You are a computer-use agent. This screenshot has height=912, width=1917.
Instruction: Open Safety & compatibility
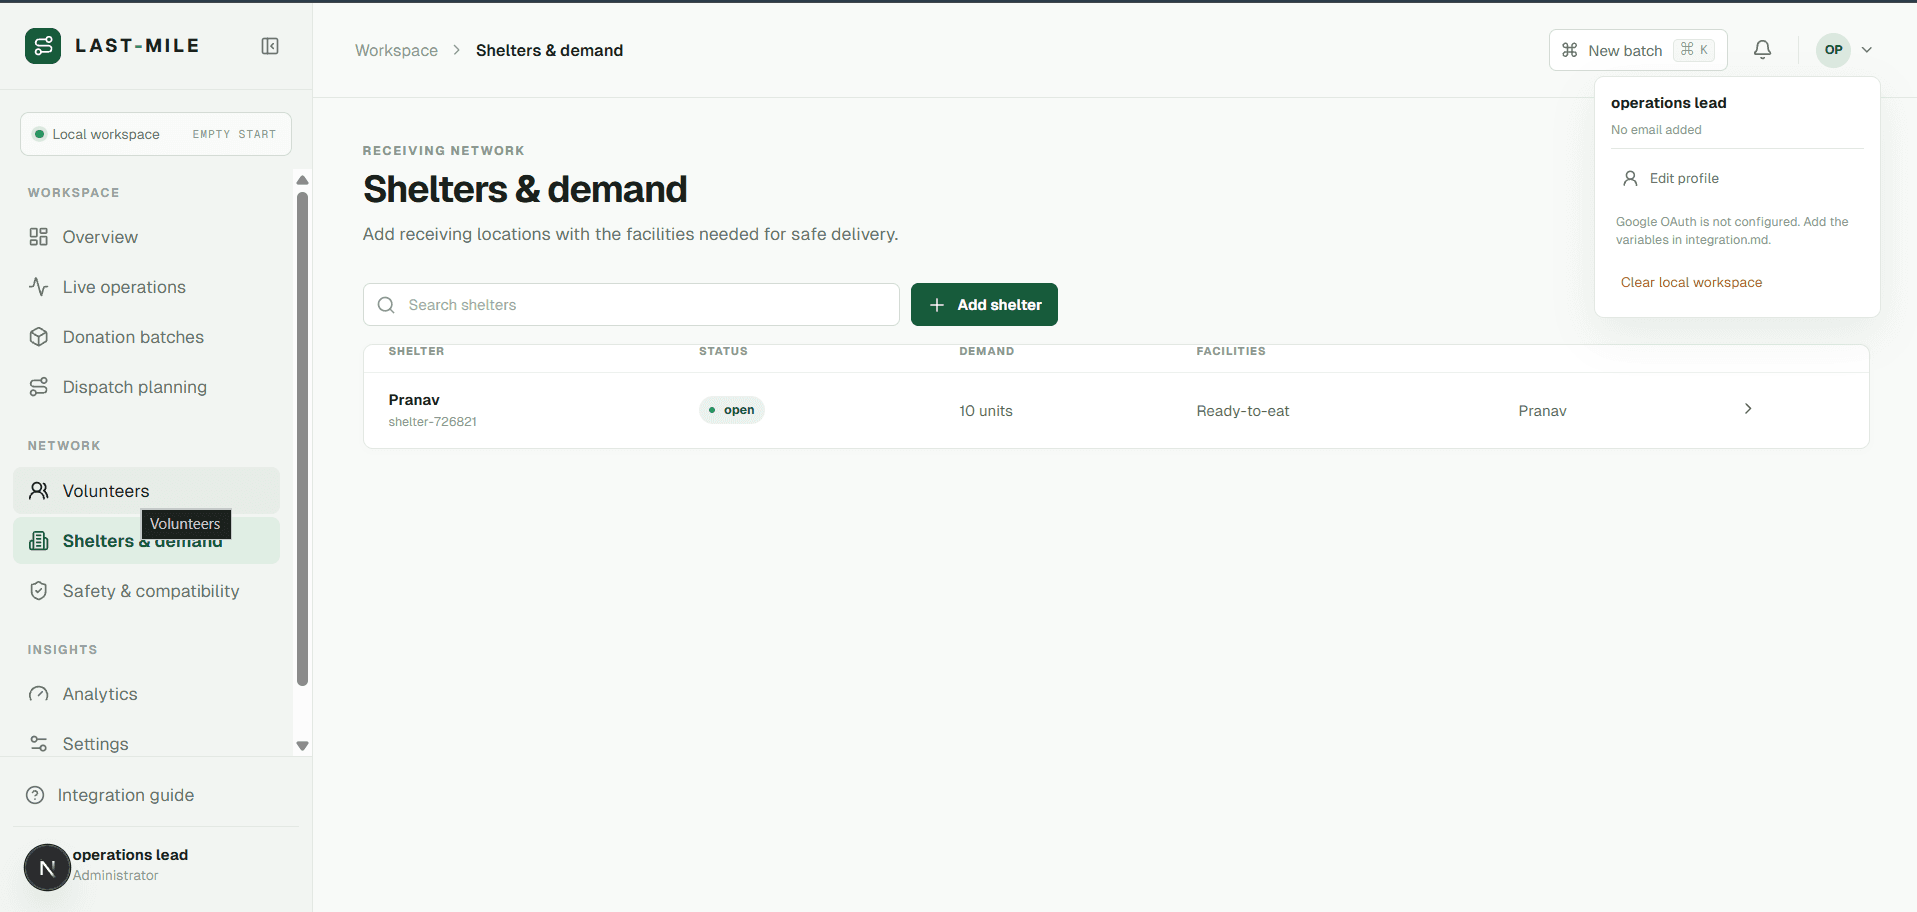[x=146, y=591]
